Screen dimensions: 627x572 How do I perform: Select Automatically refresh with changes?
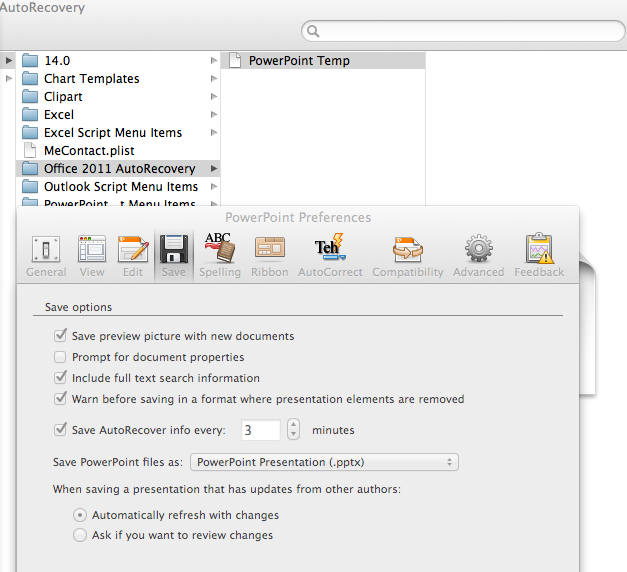(x=80, y=515)
